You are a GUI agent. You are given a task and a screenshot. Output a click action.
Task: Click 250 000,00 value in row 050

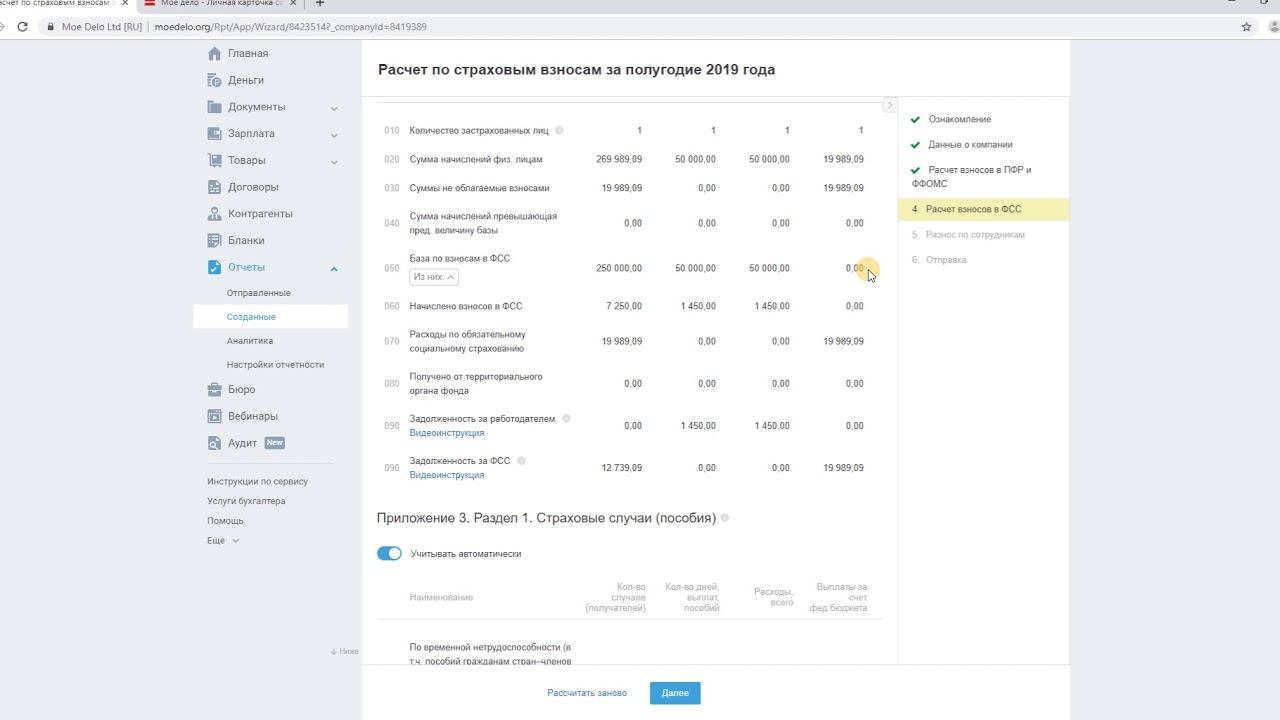click(x=619, y=268)
